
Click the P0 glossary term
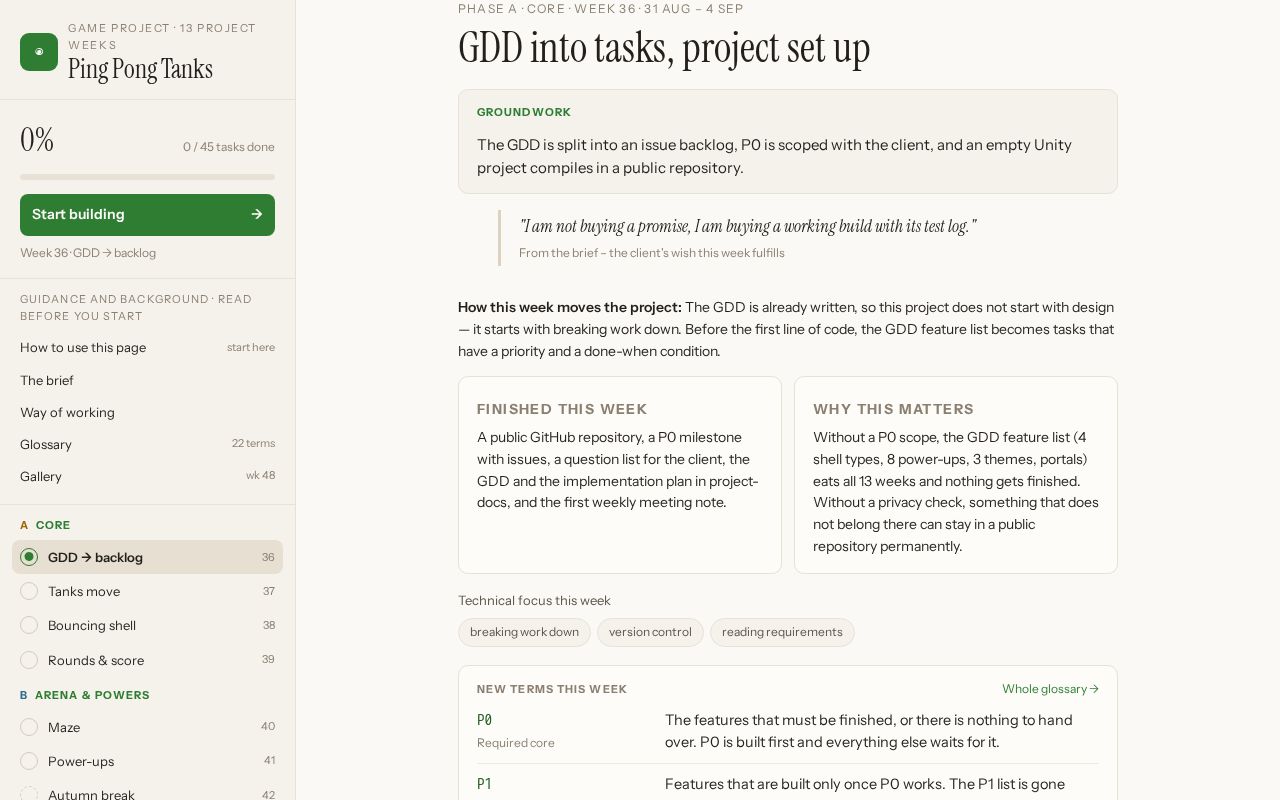[x=484, y=720]
